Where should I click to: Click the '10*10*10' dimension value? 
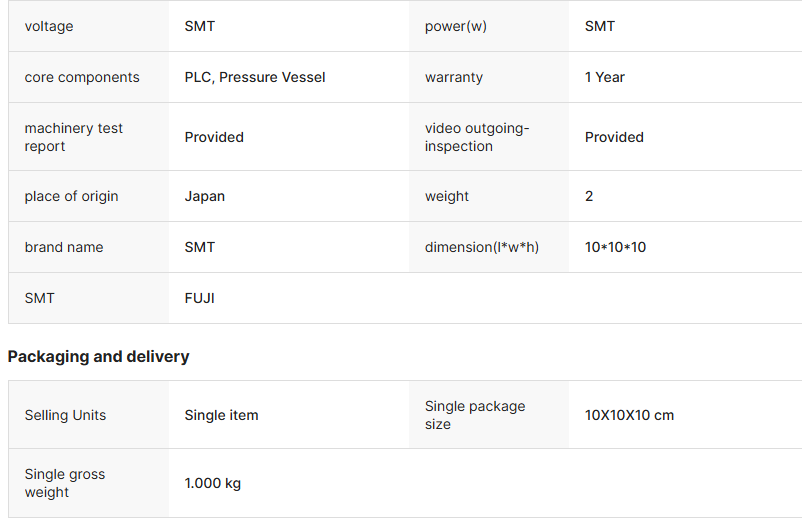coord(615,247)
